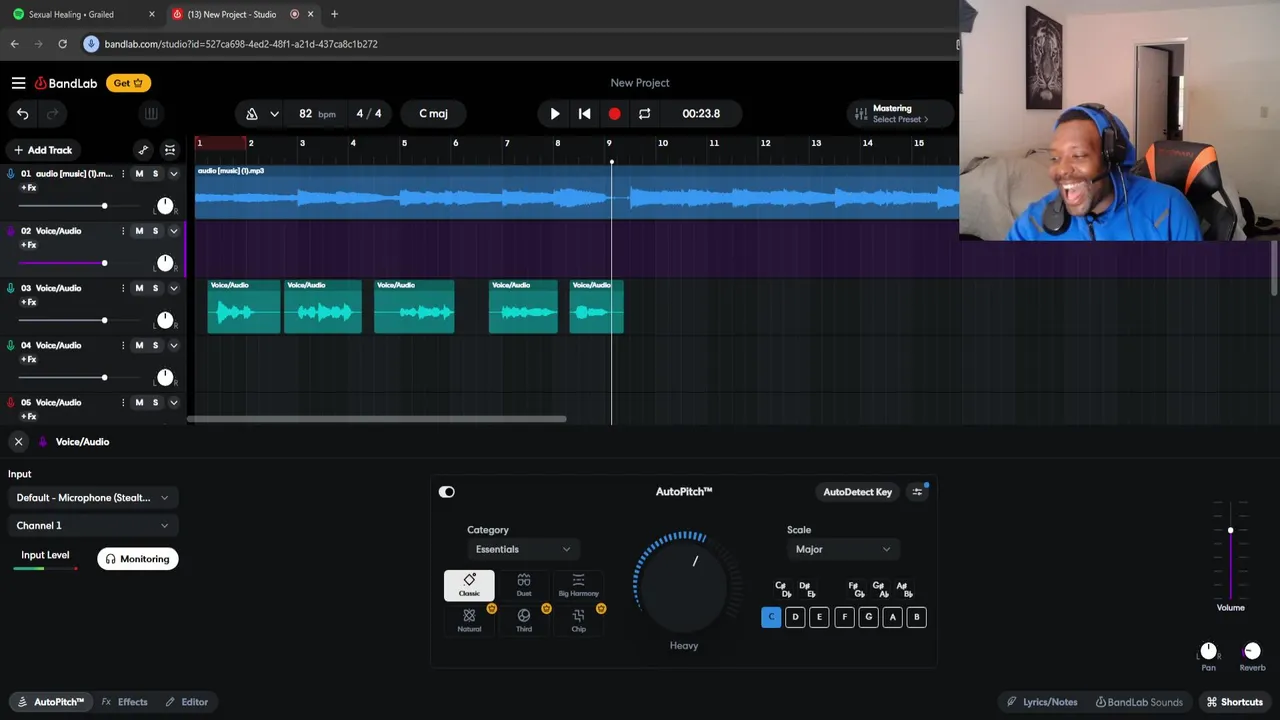Click the Add Track button

43,150
